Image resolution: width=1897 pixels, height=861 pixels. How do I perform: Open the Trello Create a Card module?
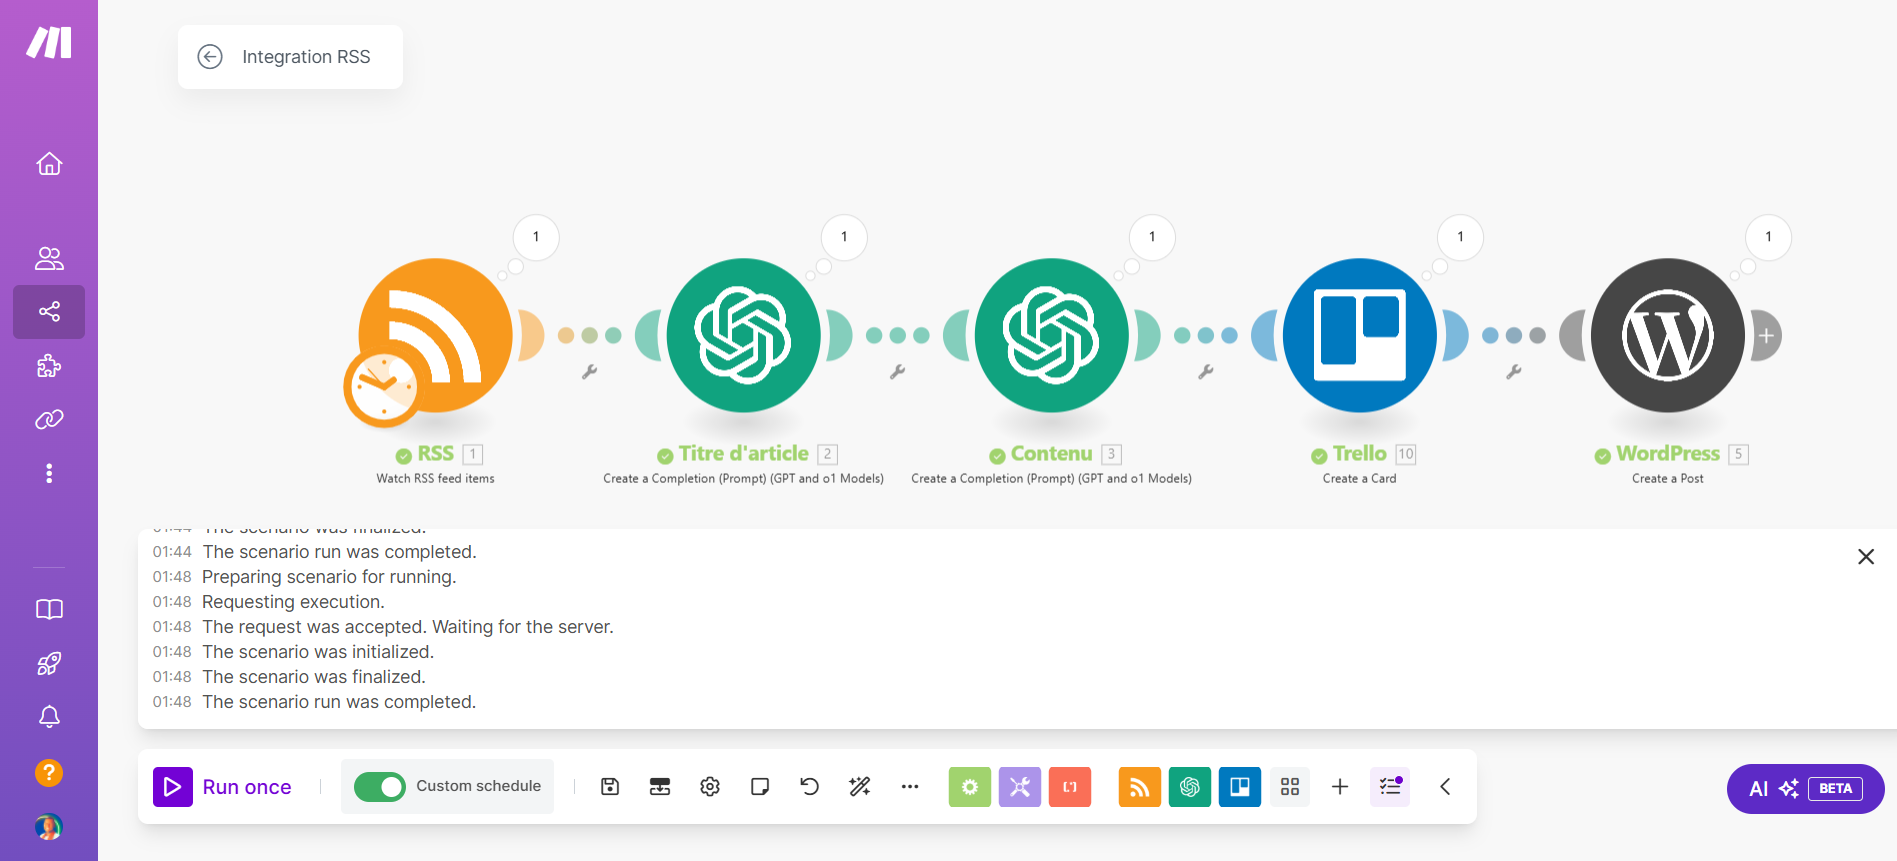click(x=1360, y=335)
